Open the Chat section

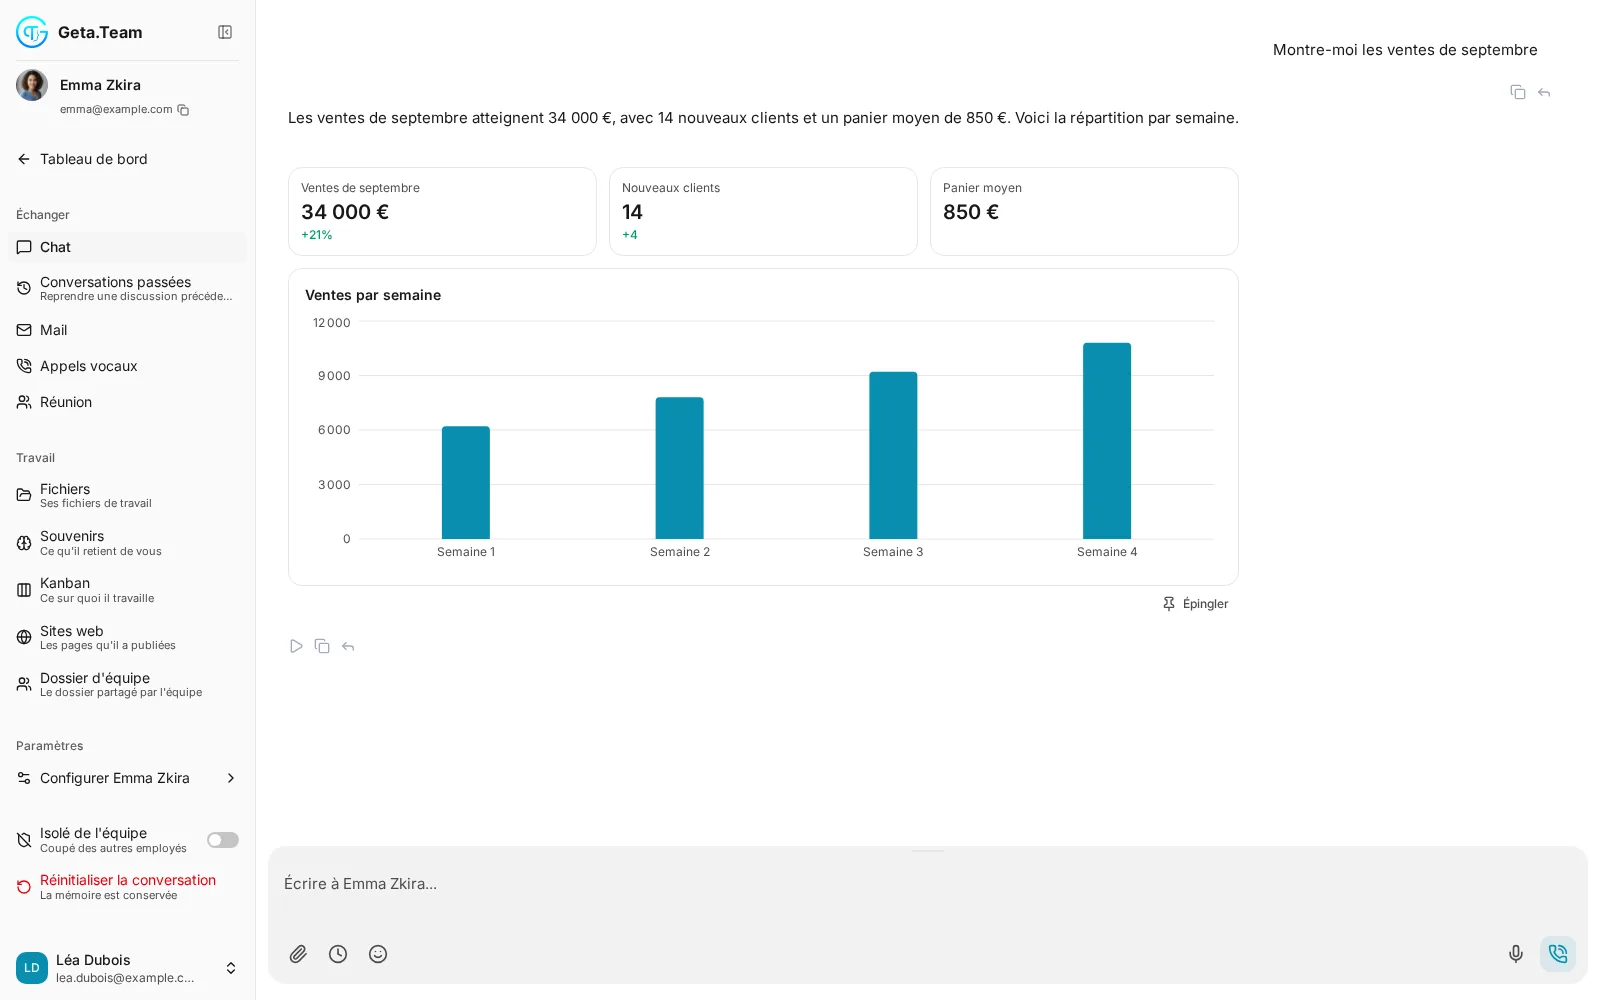click(127, 247)
